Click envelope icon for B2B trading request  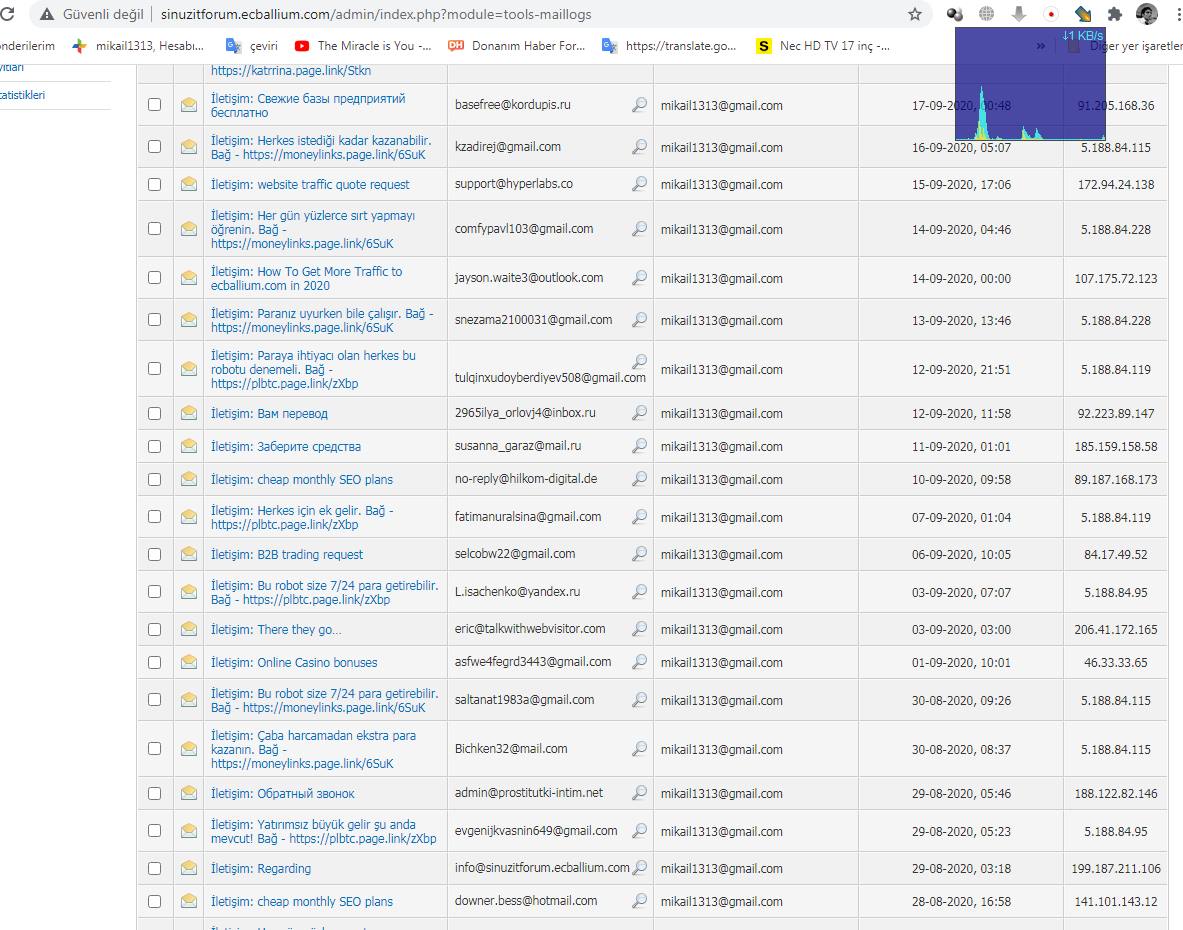(x=189, y=554)
